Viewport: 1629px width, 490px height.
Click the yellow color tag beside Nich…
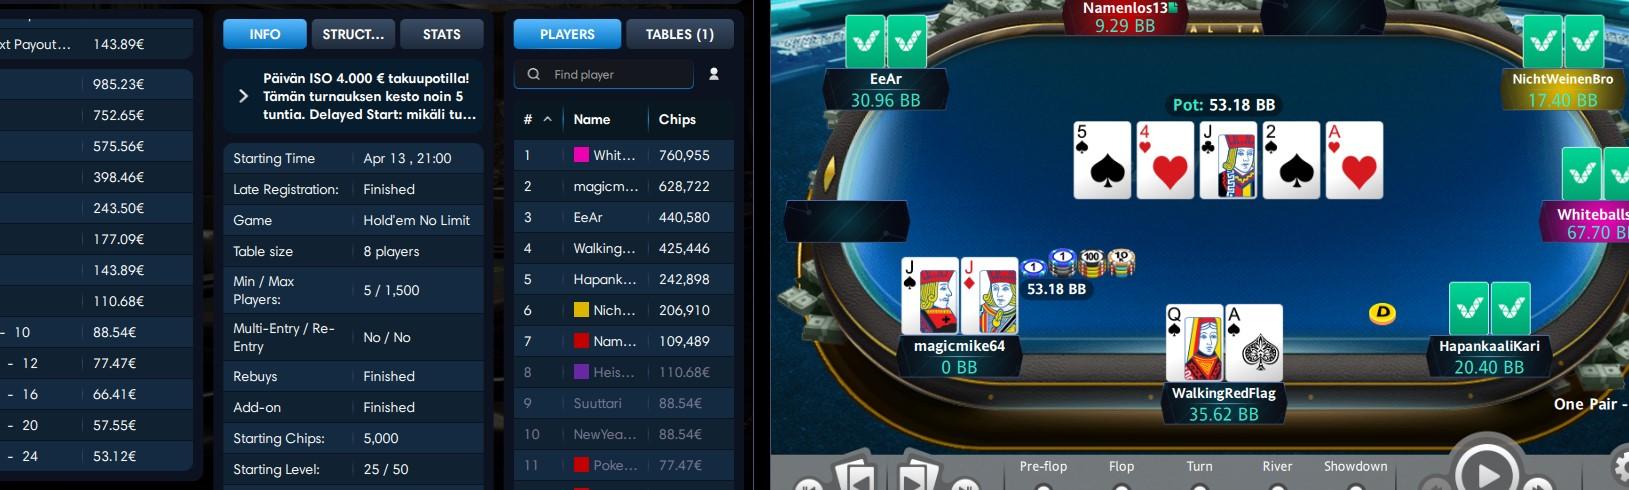pyautogui.click(x=580, y=310)
